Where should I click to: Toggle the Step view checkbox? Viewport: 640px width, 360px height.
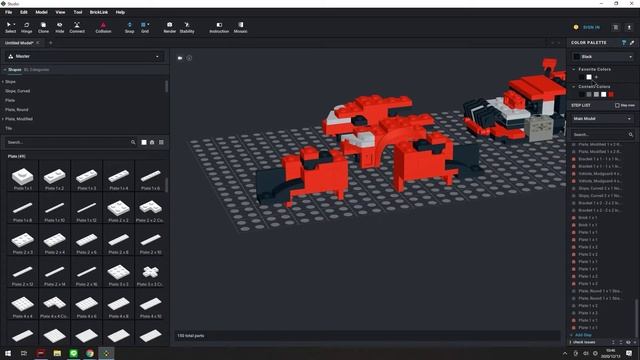pyautogui.click(x=617, y=105)
